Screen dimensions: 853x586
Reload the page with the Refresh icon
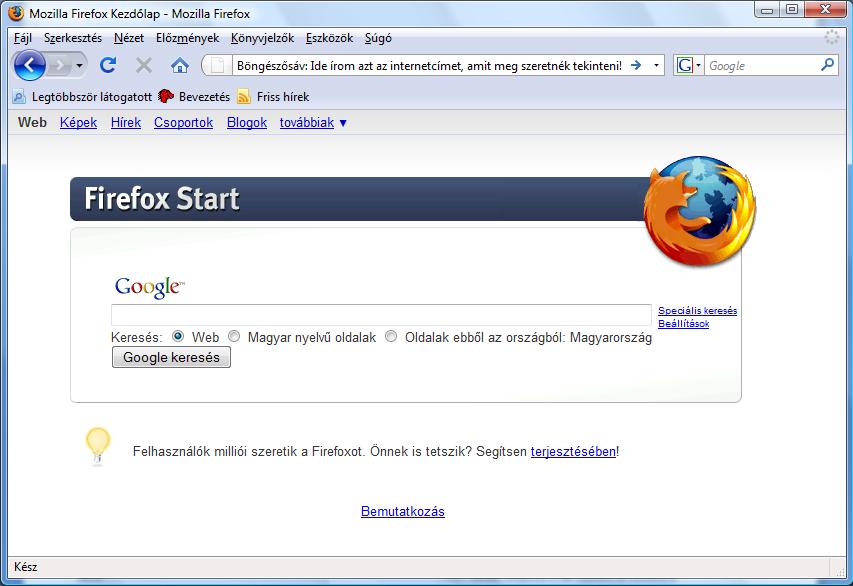[108, 65]
